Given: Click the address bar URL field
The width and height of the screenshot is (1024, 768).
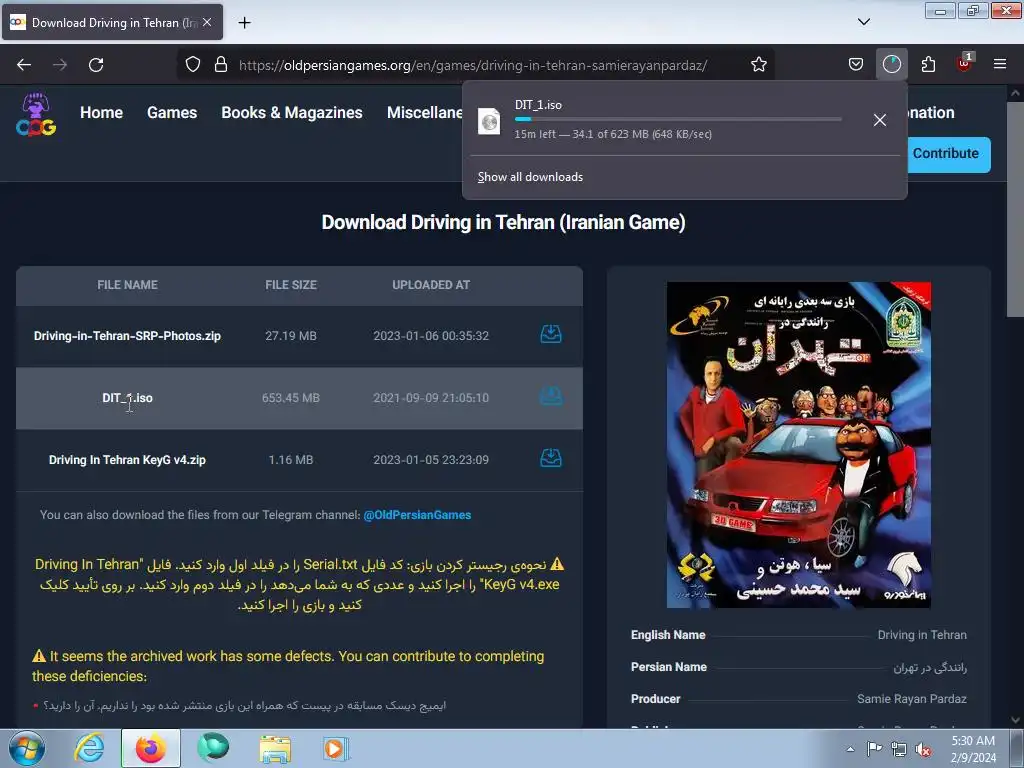Looking at the screenshot, I should click(473, 65).
